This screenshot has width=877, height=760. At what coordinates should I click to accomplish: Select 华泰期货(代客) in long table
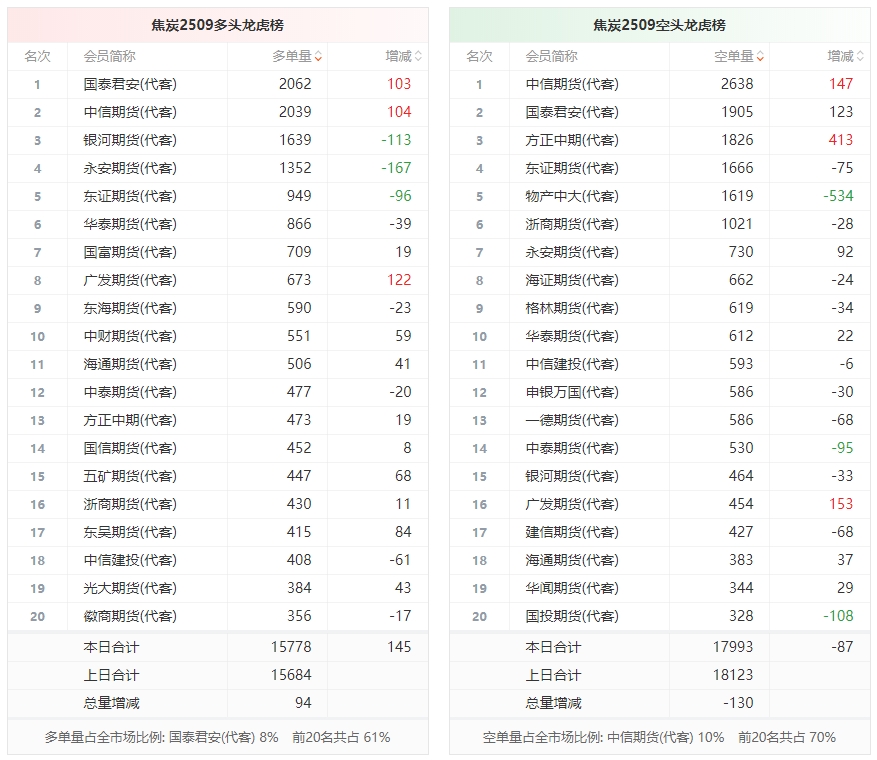point(130,224)
